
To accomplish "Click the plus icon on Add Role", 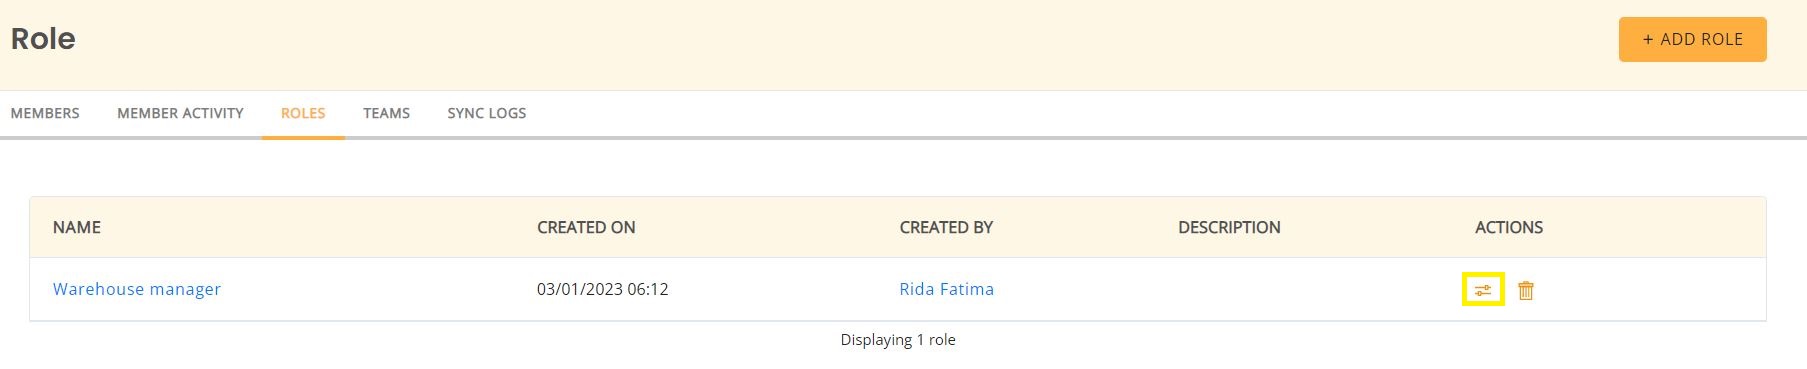I will (x=1648, y=39).
